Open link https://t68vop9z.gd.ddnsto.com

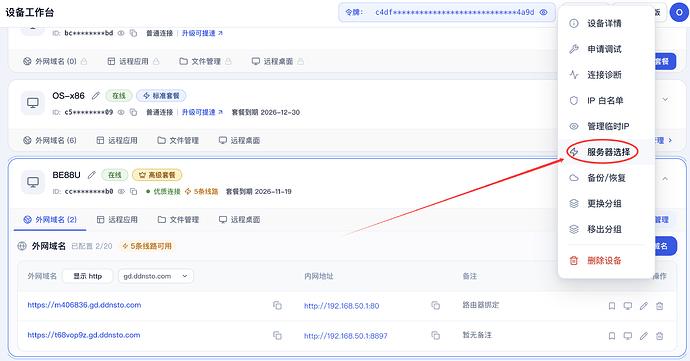coord(84,335)
